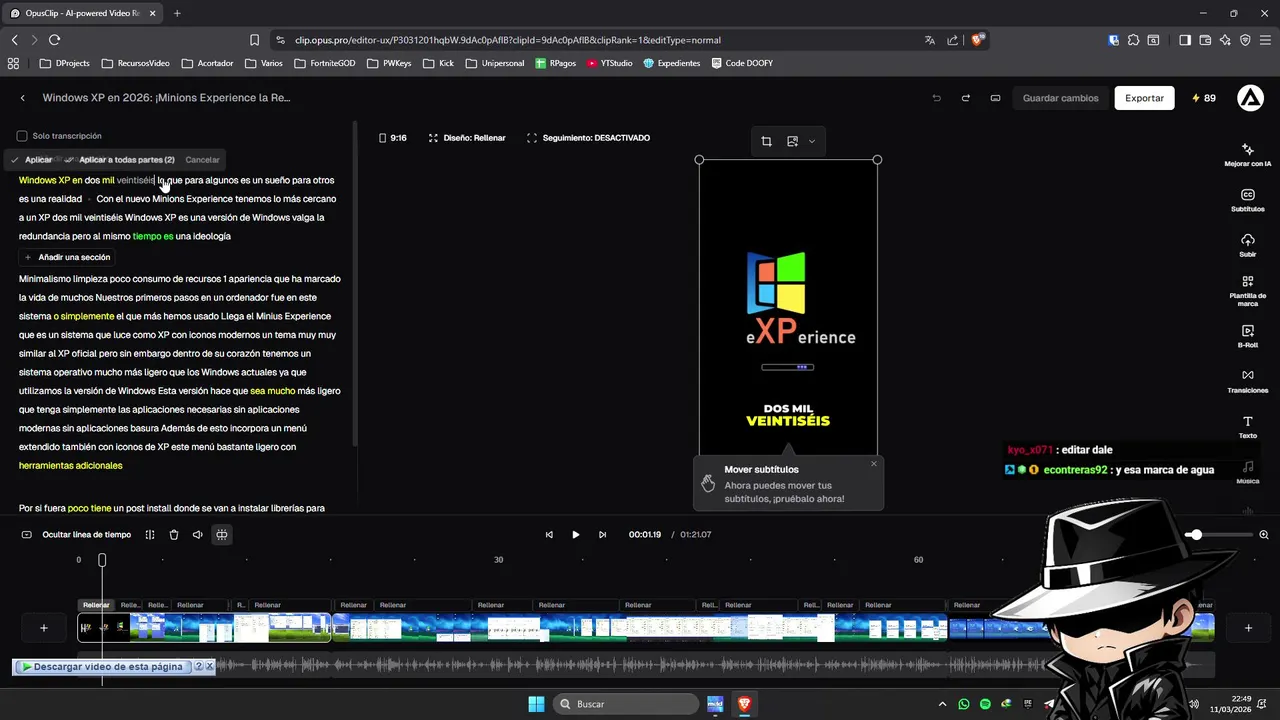This screenshot has height=720, width=1280.
Task: Skip to previous clip
Action: click(549, 535)
